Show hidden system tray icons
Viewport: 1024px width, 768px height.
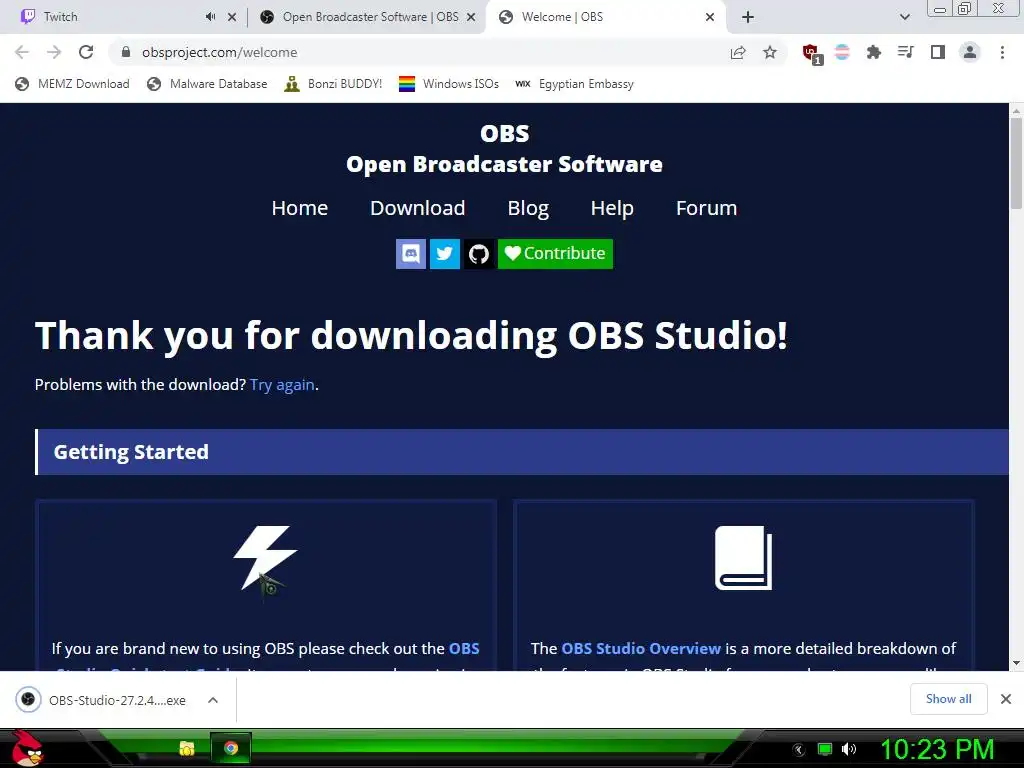pos(799,750)
